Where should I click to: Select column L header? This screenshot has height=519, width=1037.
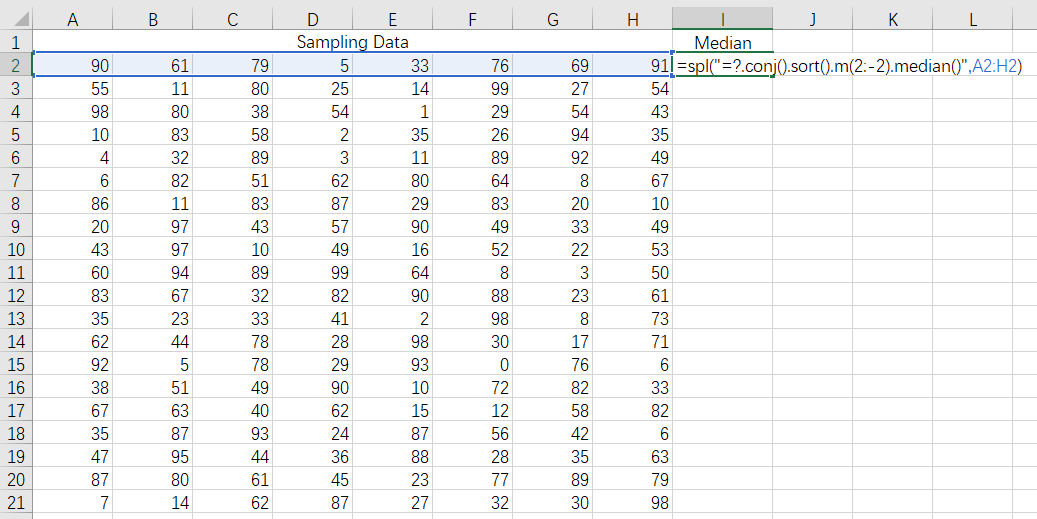click(972, 19)
